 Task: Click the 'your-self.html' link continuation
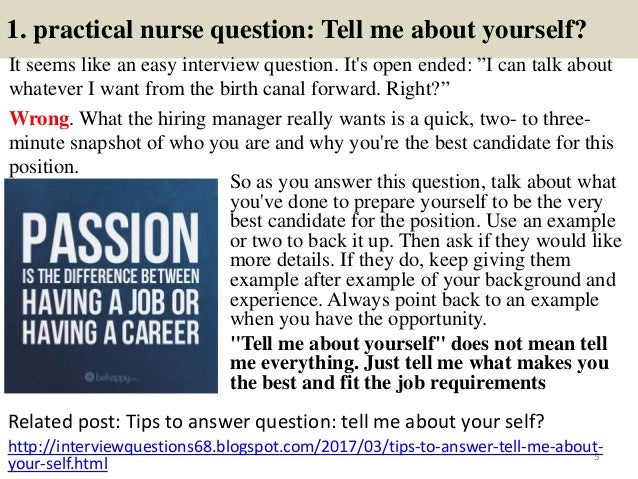[x=58, y=464]
